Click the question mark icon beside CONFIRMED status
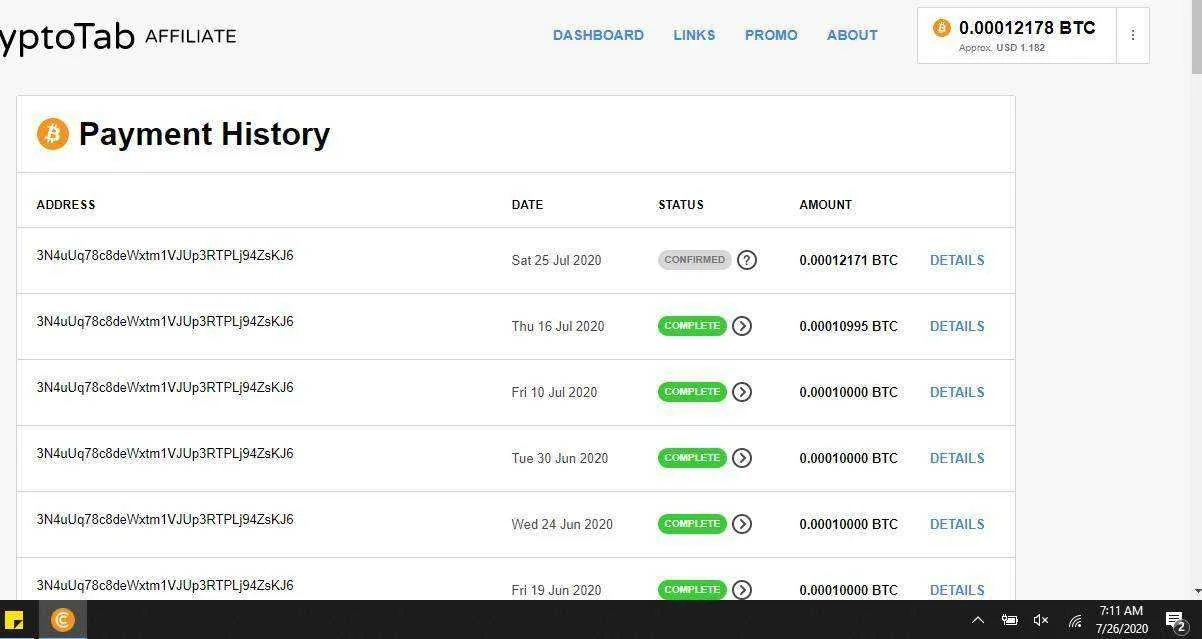The height and width of the screenshot is (639, 1202). [747, 260]
